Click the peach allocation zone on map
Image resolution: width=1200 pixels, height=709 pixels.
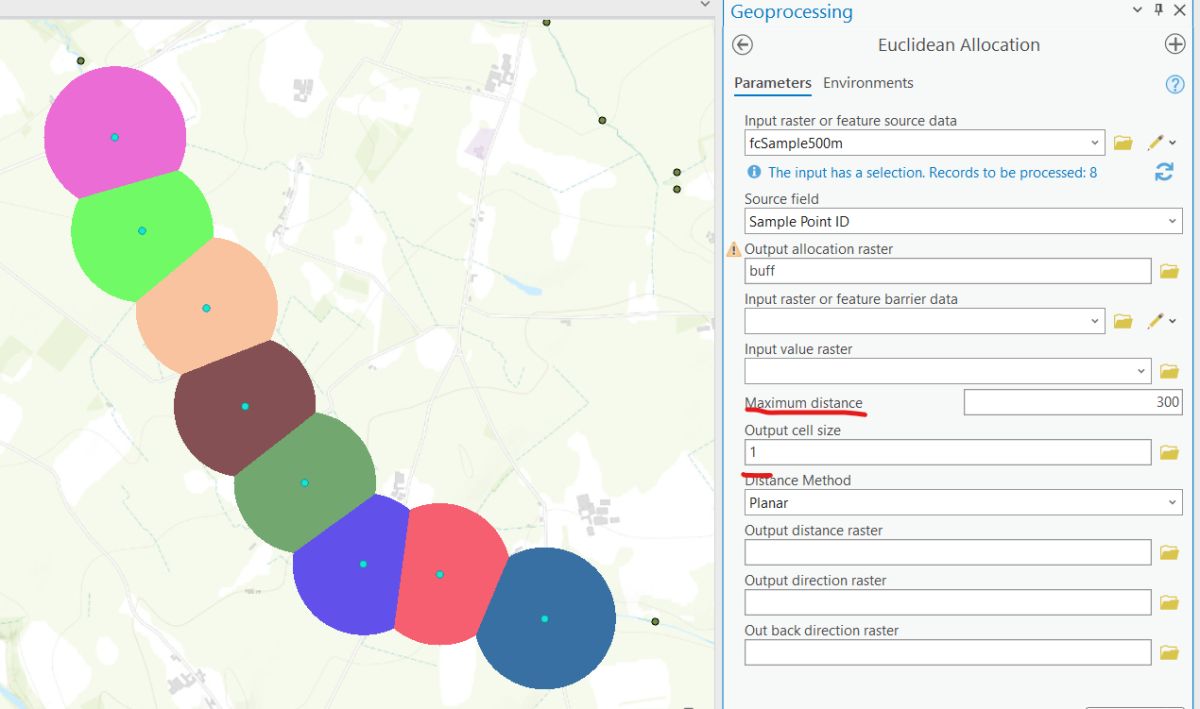(x=205, y=306)
